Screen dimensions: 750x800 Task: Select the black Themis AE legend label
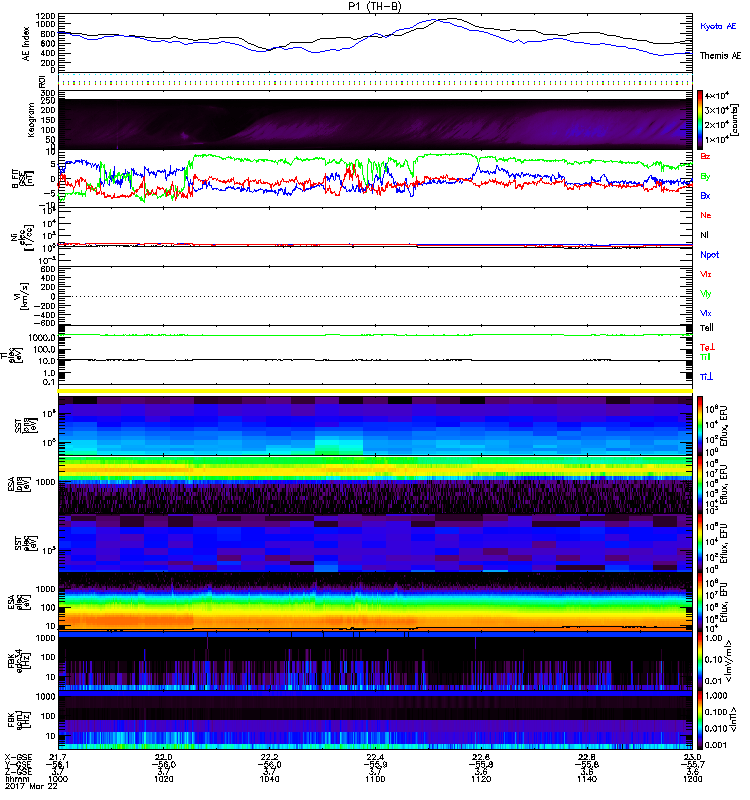tap(720, 56)
